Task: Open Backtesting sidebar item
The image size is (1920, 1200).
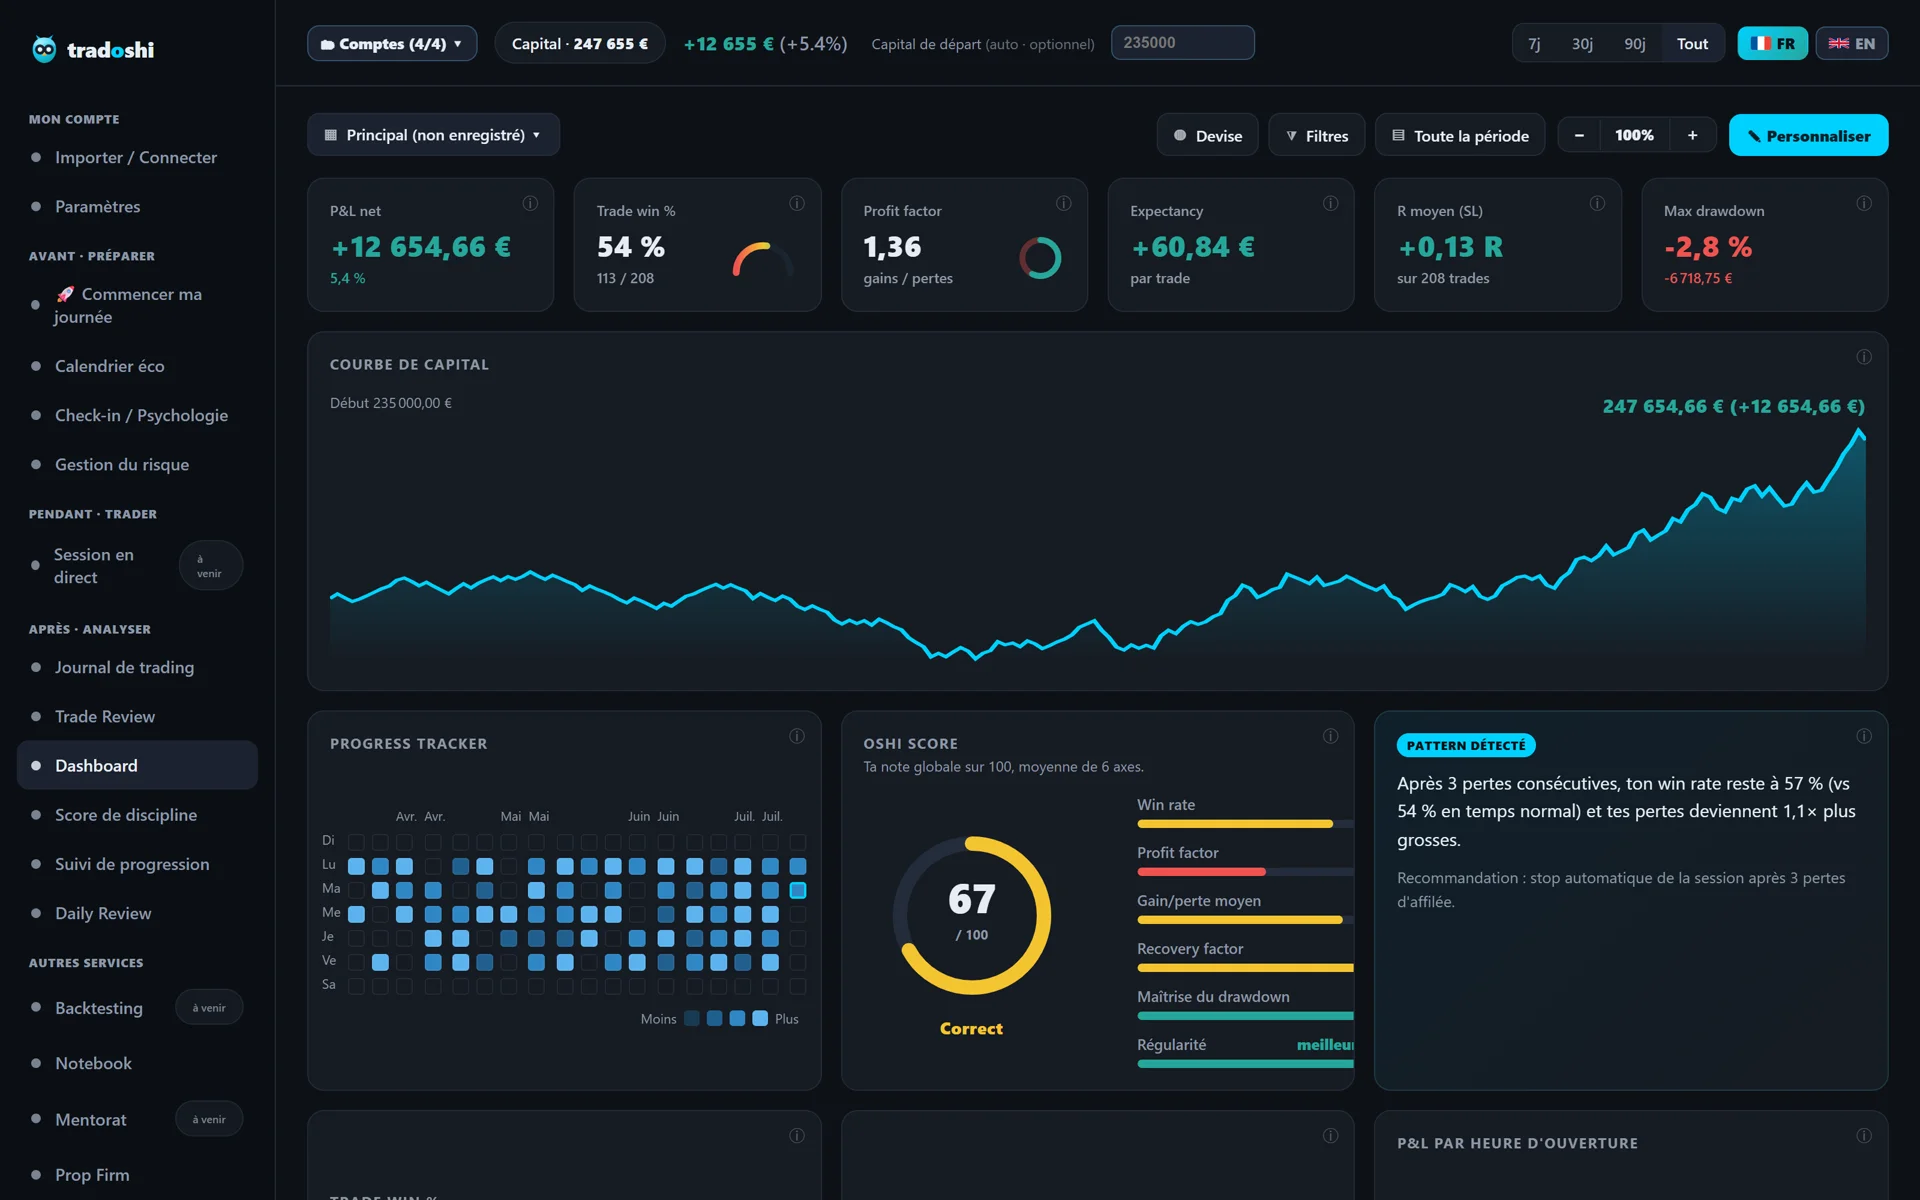Action: point(137,1007)
